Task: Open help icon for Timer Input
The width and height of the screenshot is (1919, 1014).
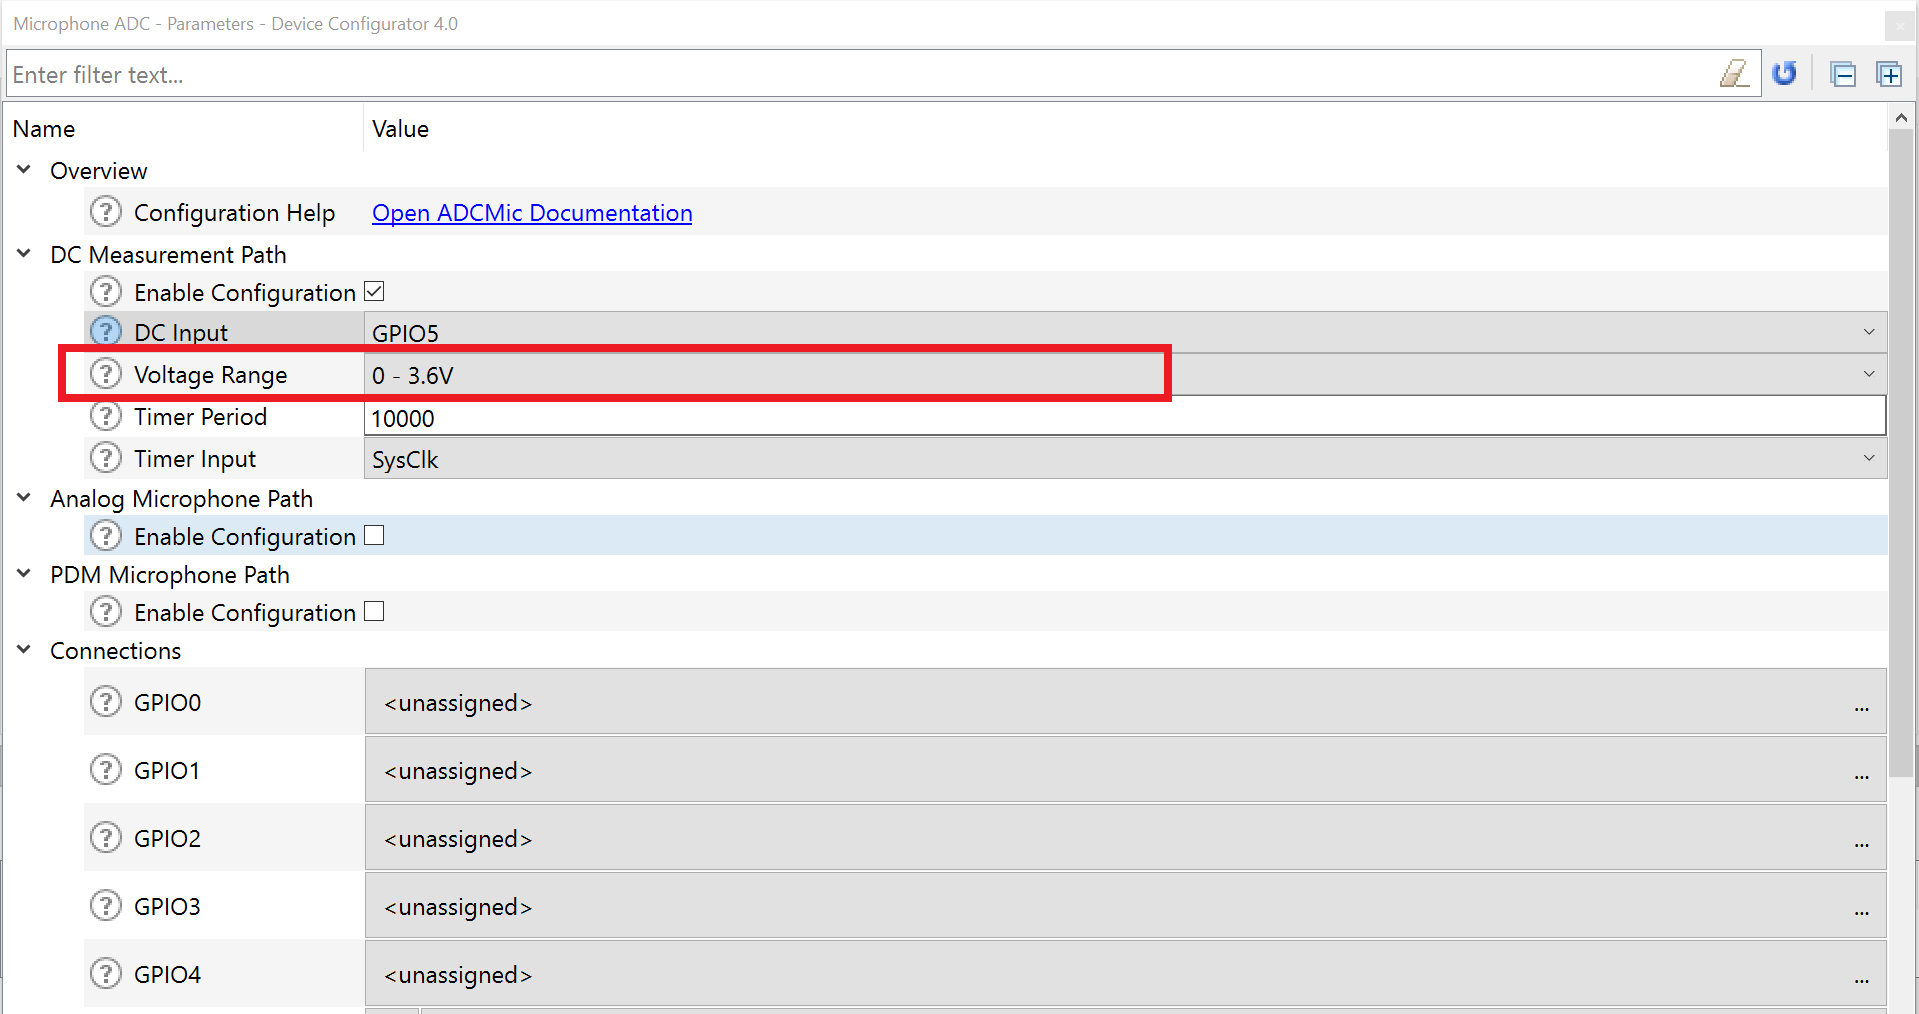Action: coord(106,458)
